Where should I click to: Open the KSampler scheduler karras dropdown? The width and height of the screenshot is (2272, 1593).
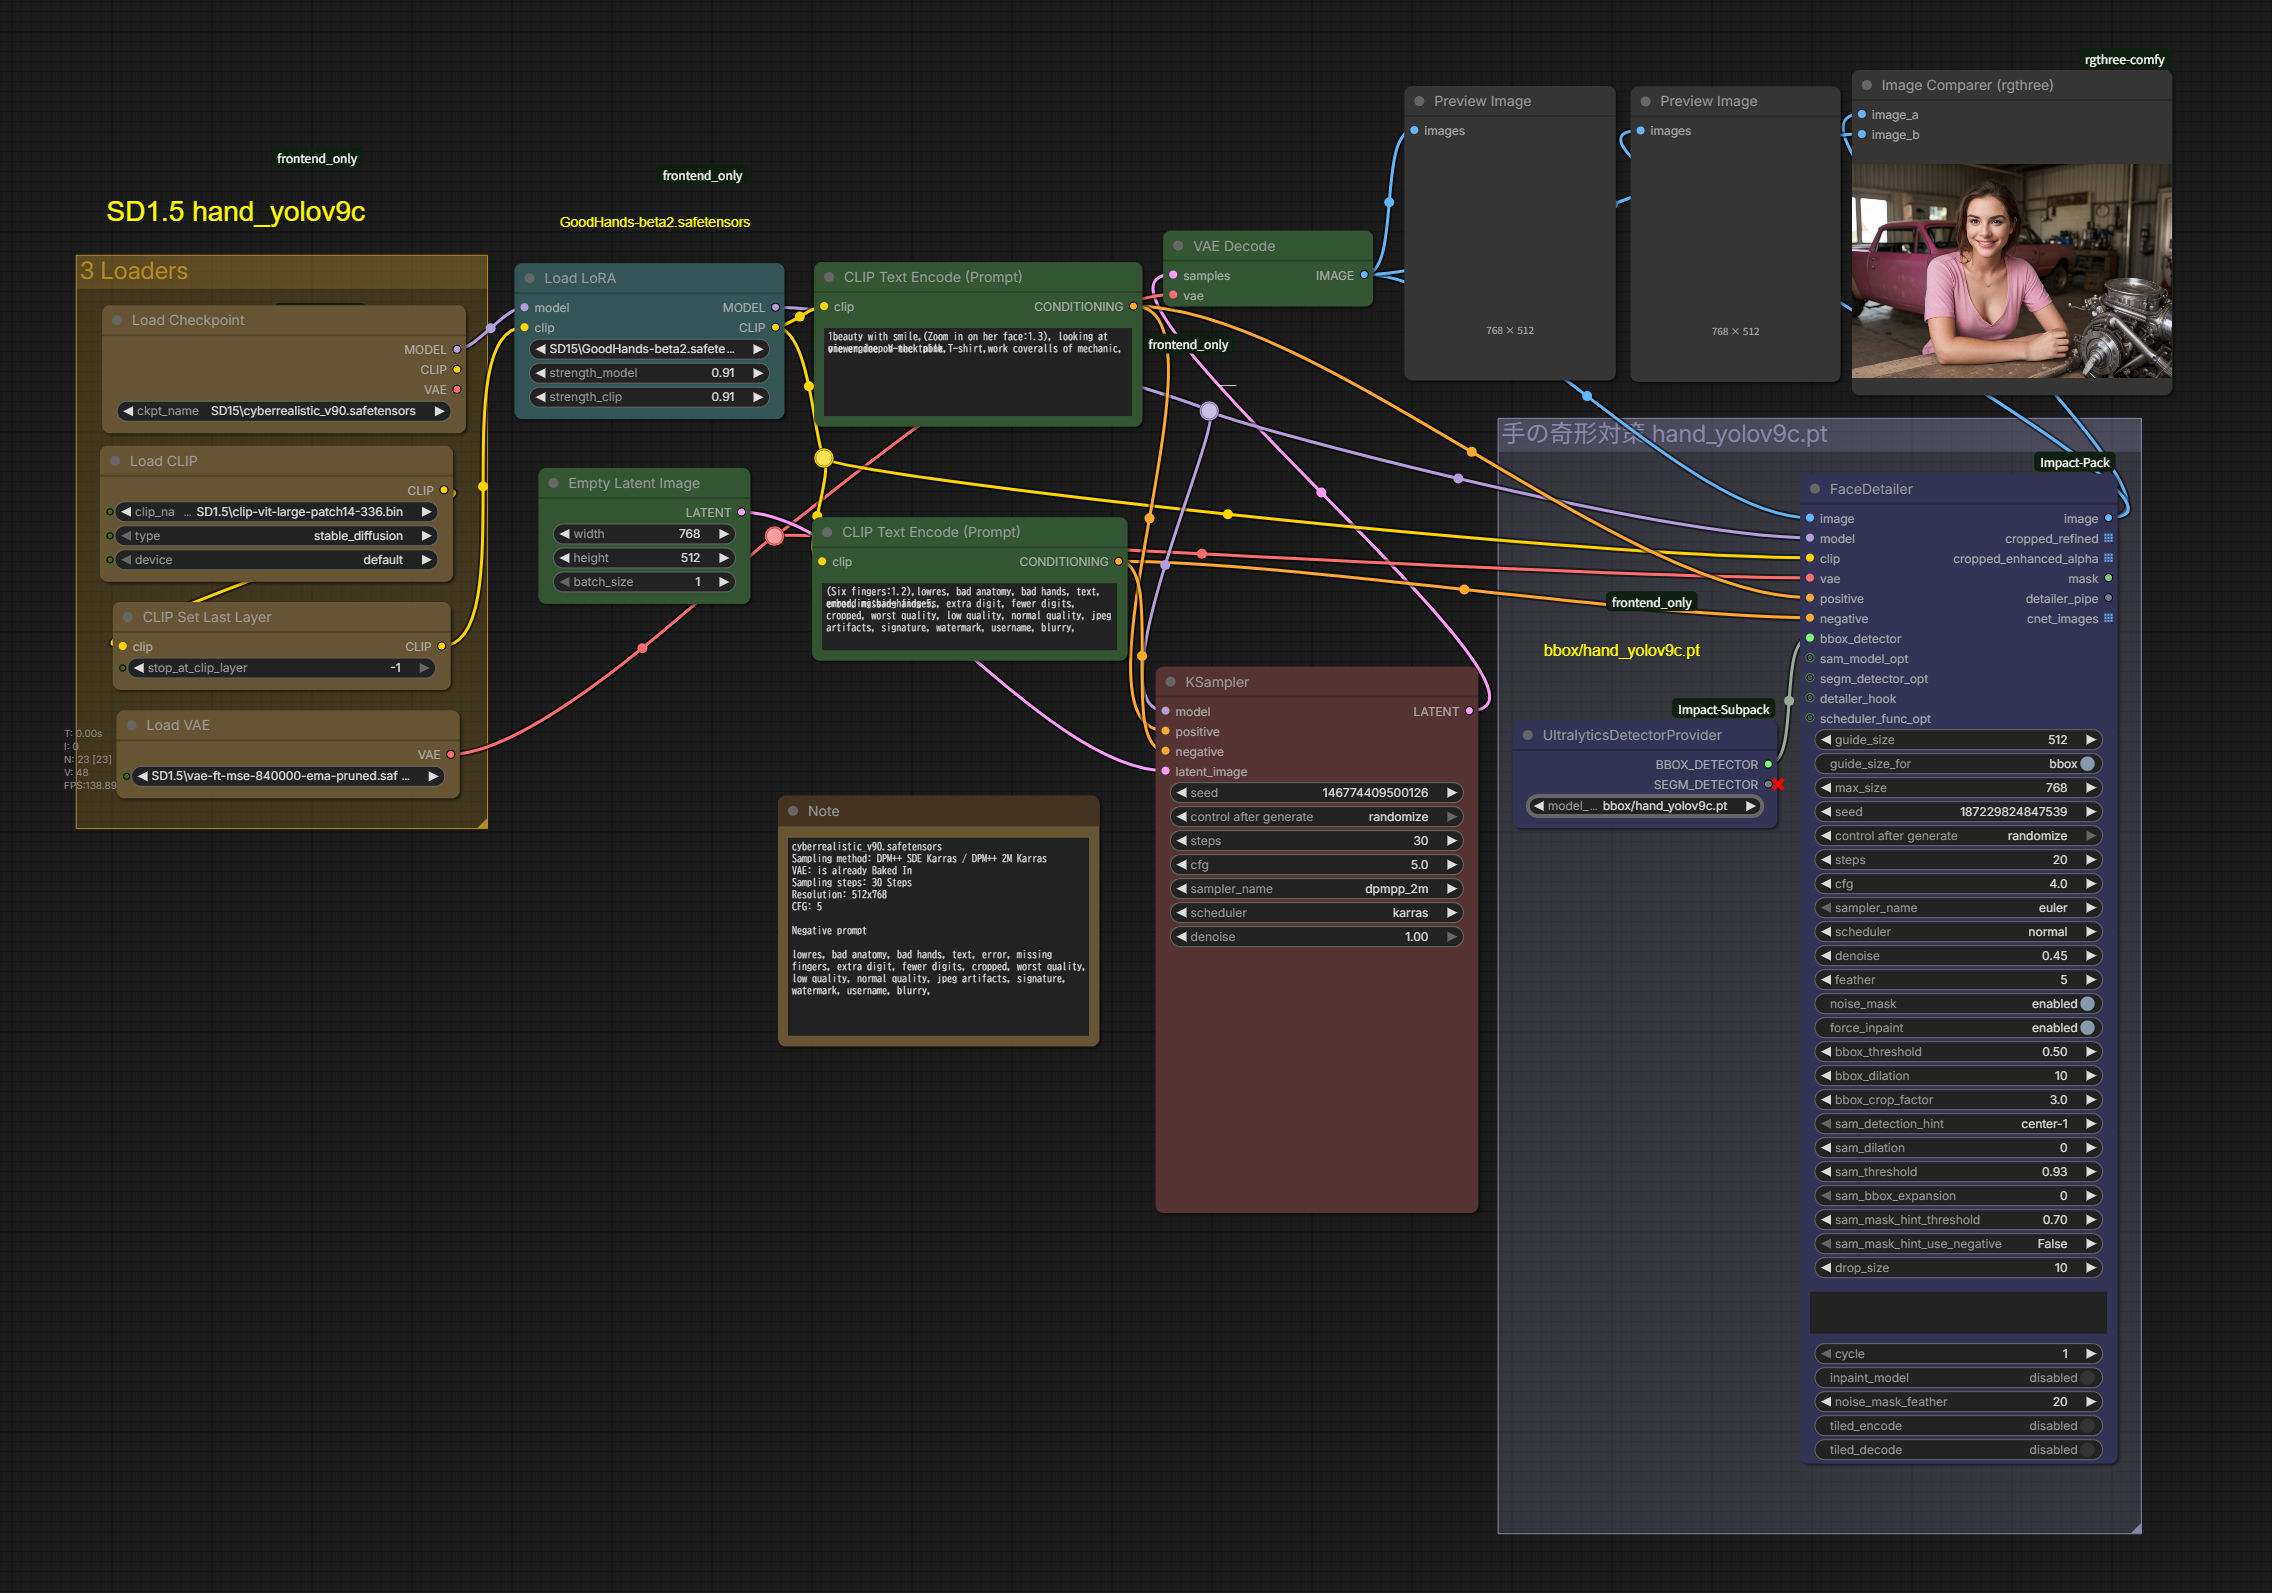point(1316,913)
